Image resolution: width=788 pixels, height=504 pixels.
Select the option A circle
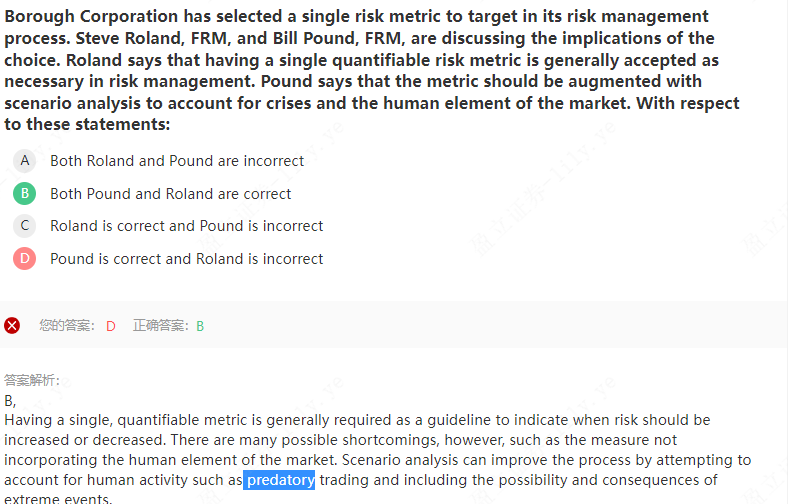(24, 161)
